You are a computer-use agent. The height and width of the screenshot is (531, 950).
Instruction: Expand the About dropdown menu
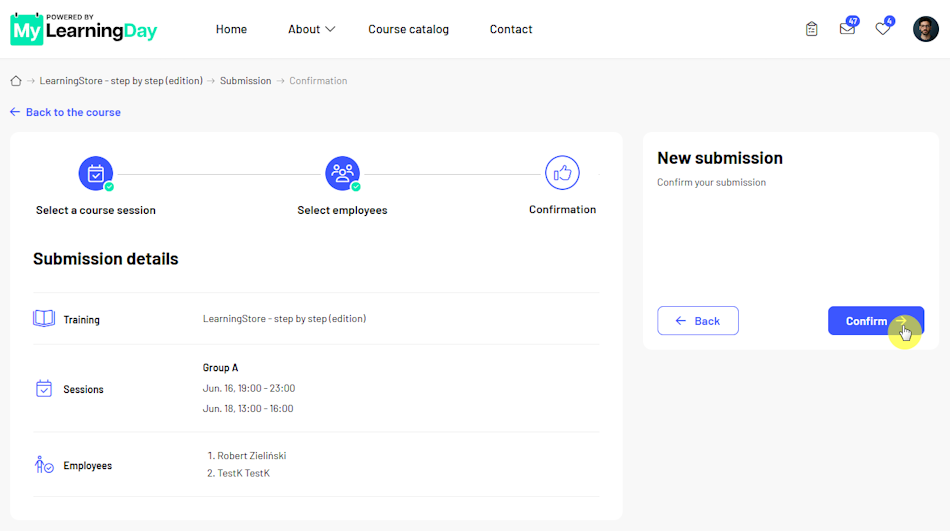311,29
